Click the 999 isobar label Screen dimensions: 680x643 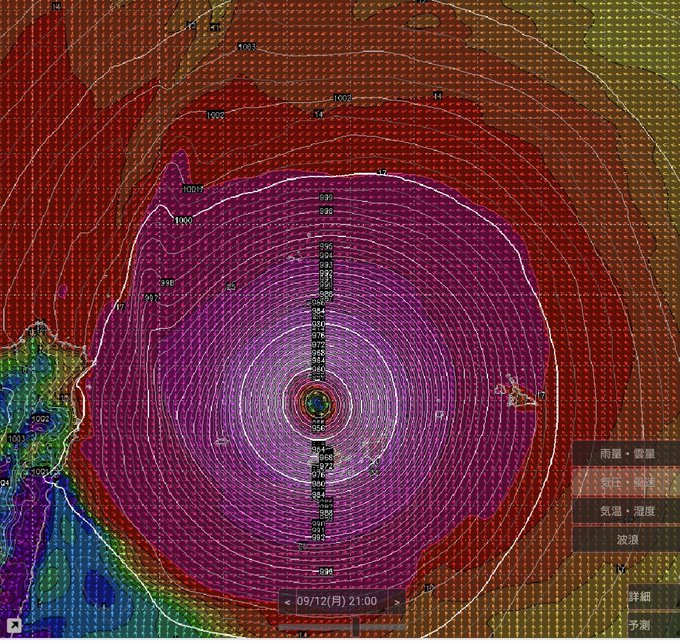[x=326, y=198]
